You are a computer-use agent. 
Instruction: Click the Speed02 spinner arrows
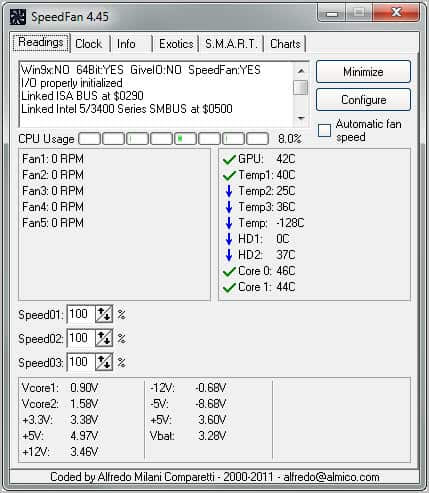coord(104,338)
